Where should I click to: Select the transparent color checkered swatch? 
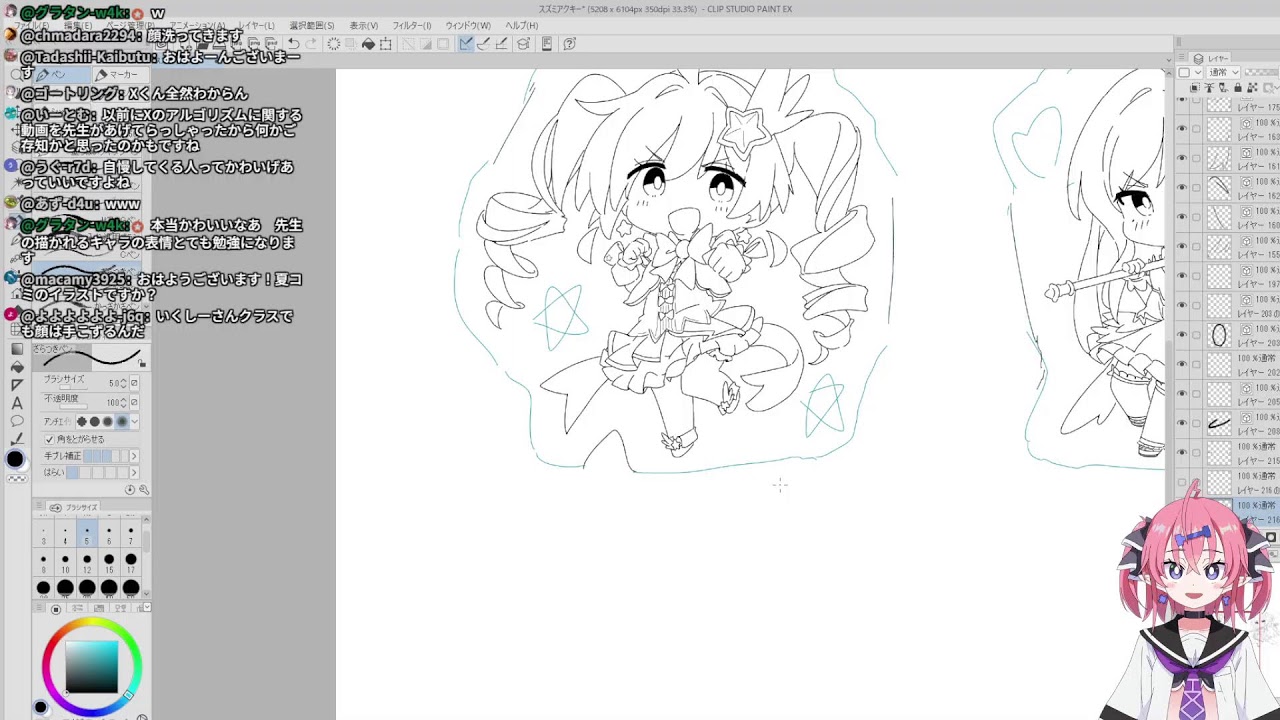[17, 479]
